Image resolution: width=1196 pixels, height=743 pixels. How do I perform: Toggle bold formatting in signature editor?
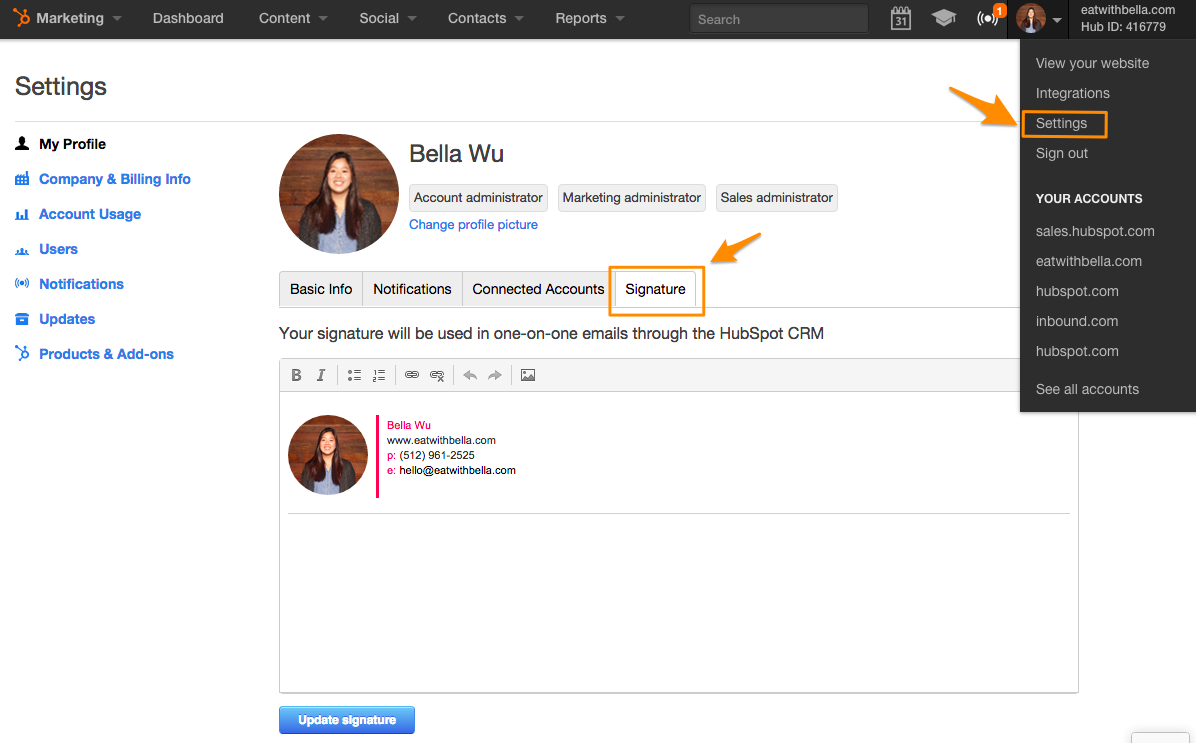pyautogui.click(x=297, y=375)
